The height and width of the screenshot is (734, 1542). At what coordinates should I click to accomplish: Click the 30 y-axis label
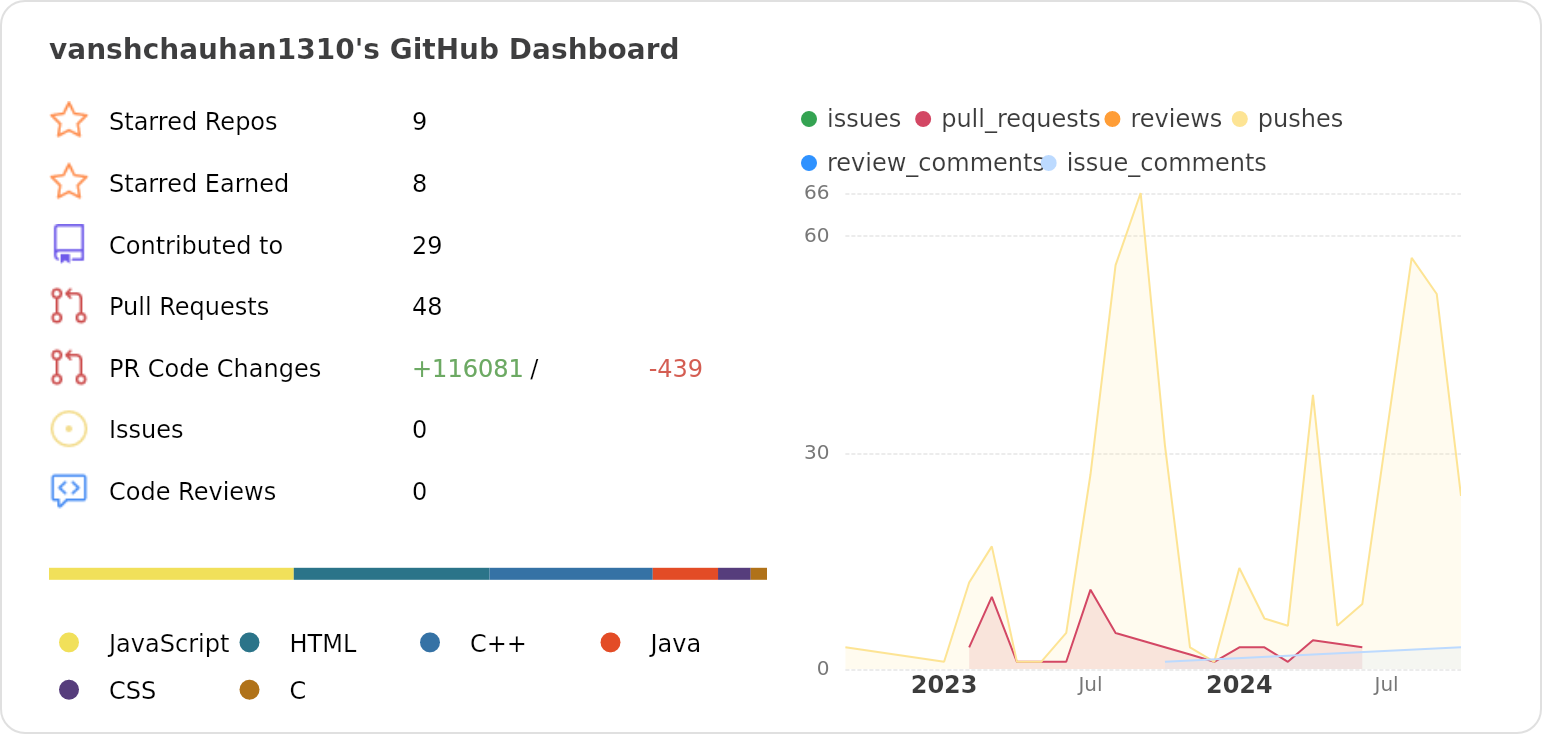pyautogui.click(x=817, y=453)
